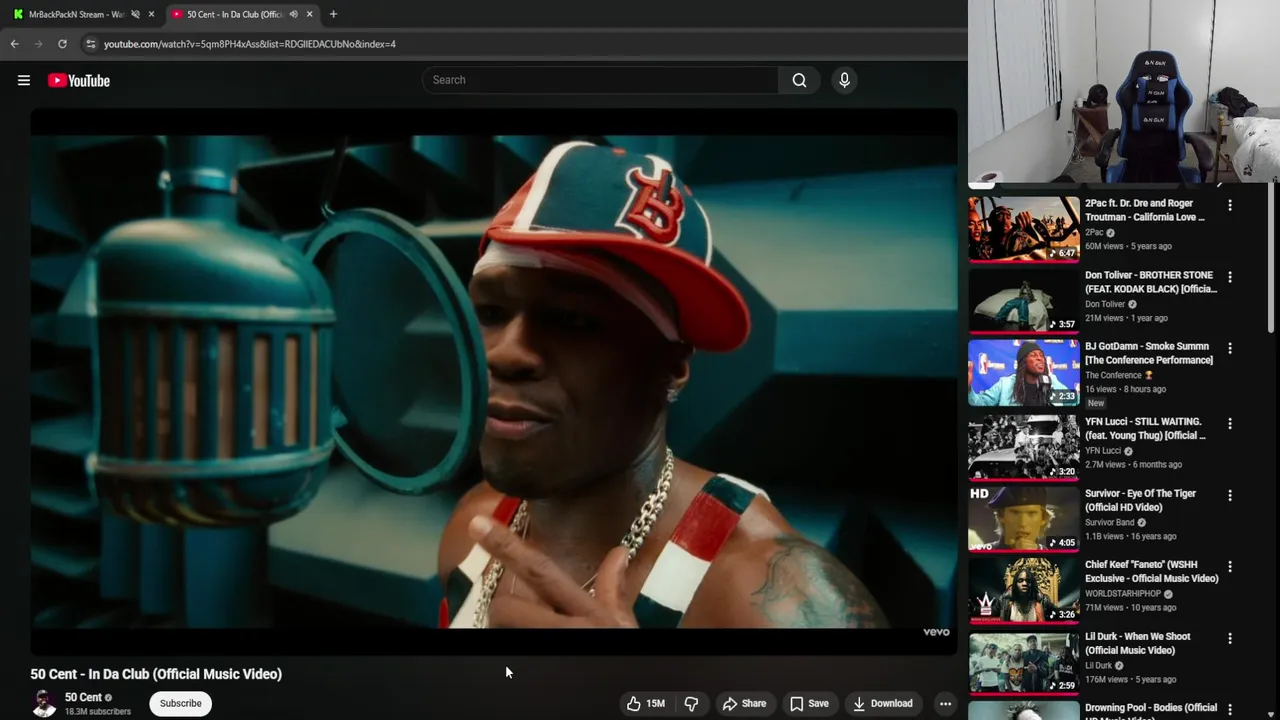Click the video title In Da Club
Image resolution: width=1280 pixels, height=720 pixels.
coord(156,674)
